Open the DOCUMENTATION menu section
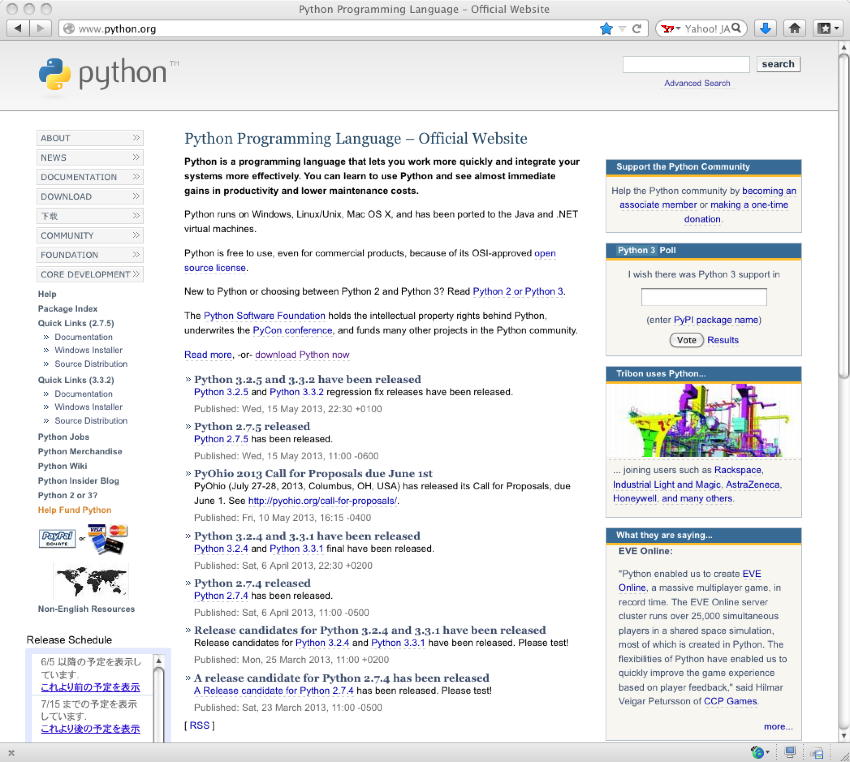850x762 pixels. coord(90,177)
